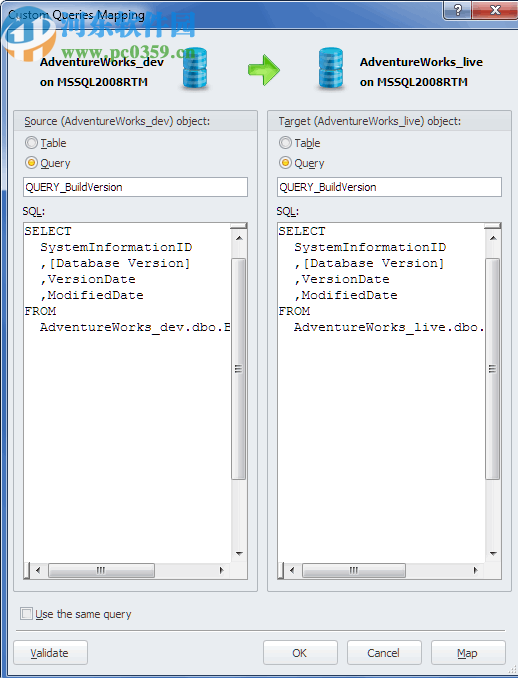518x678 pixels.
Task: Click ,ModifiedDate line in source SQL
Action: [92, 295]
